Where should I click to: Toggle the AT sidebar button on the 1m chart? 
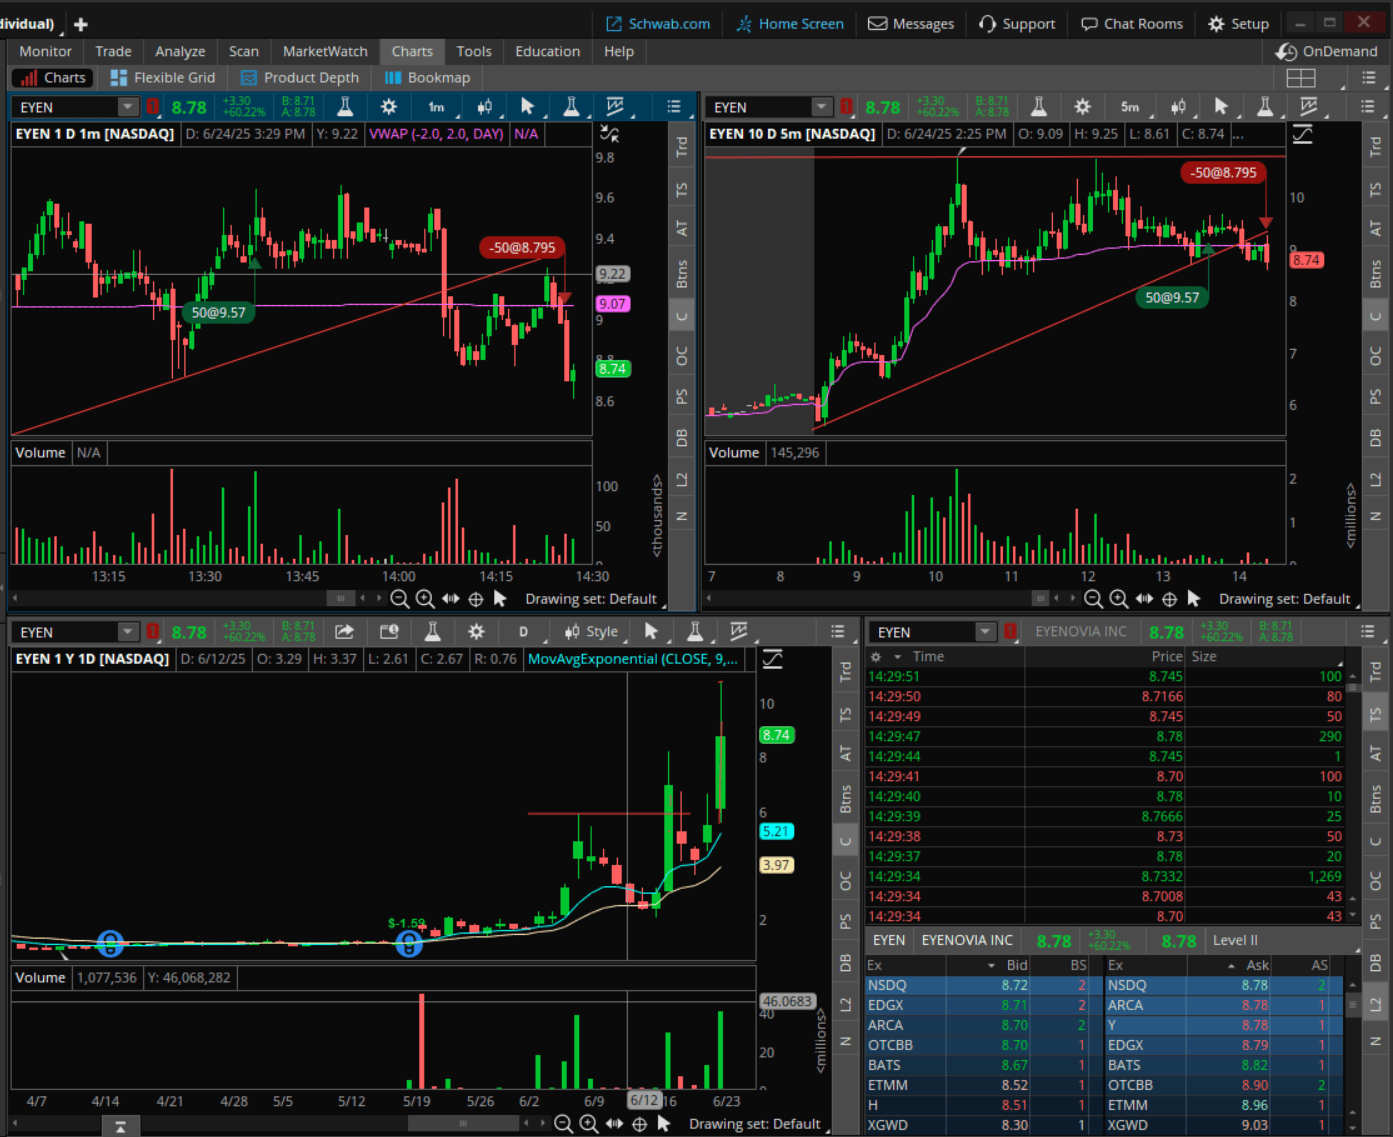click(682, 229)
